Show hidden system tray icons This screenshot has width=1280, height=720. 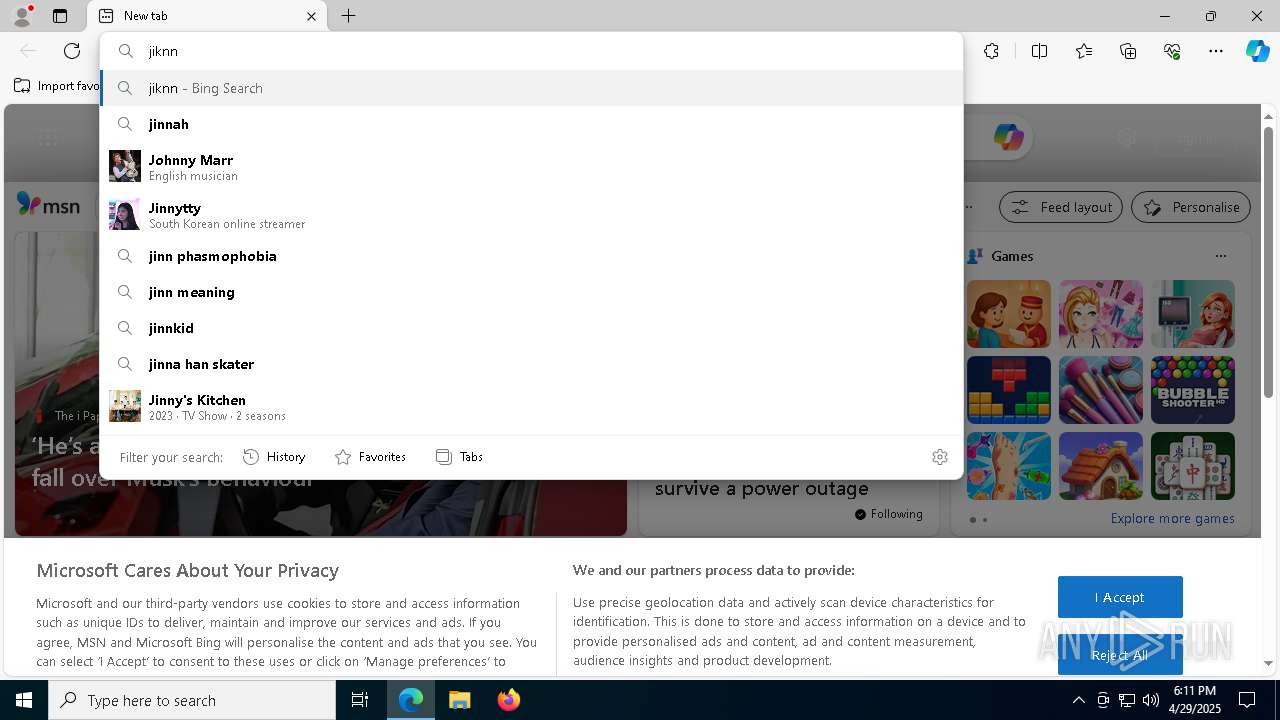tap(1078, 700)
